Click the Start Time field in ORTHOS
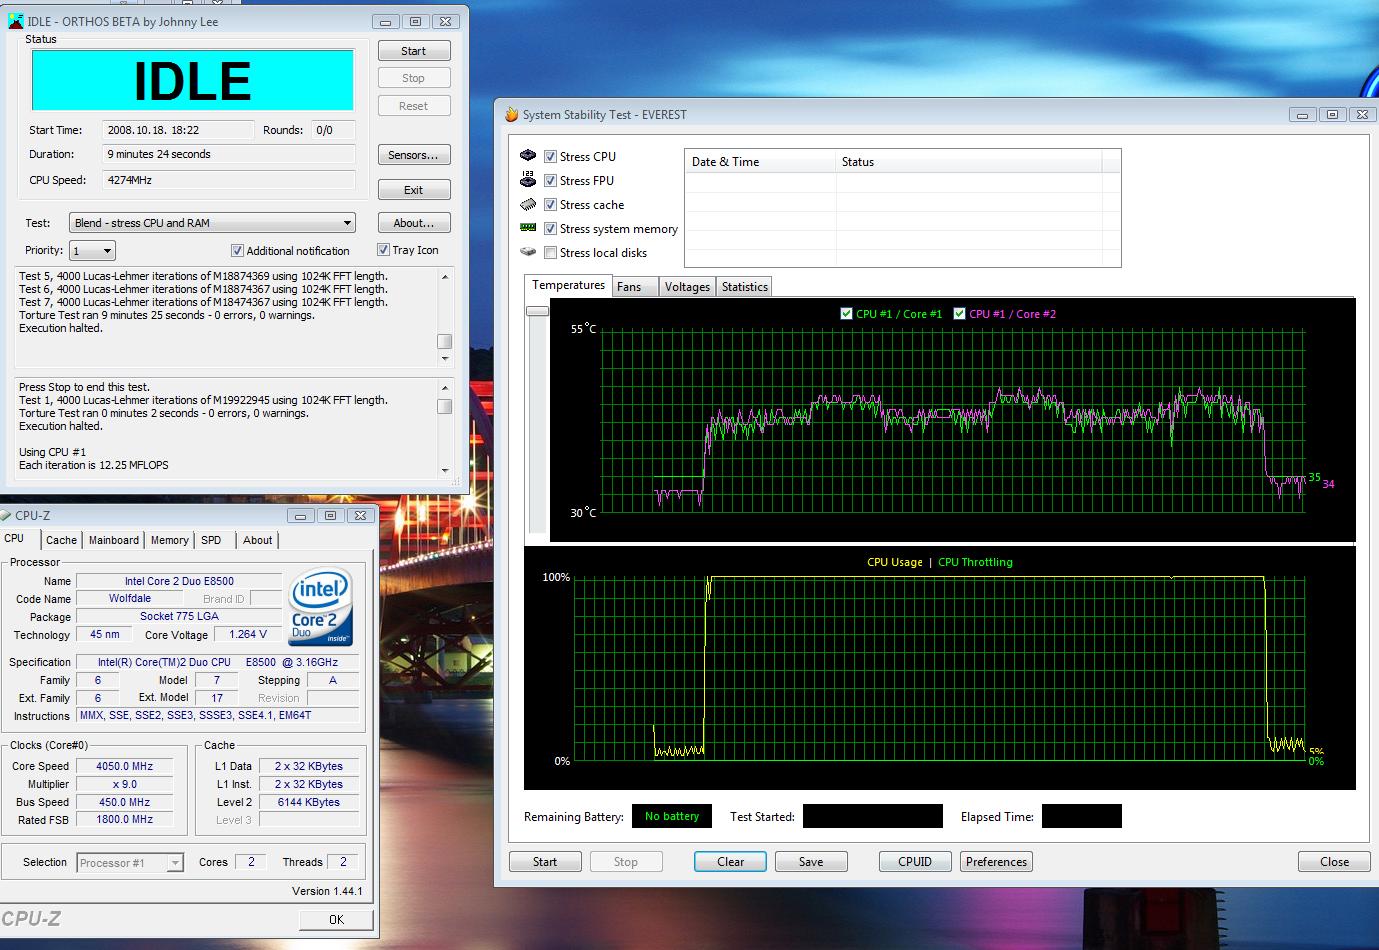Viewport: 1379px width, 950px height. (179, 130)
